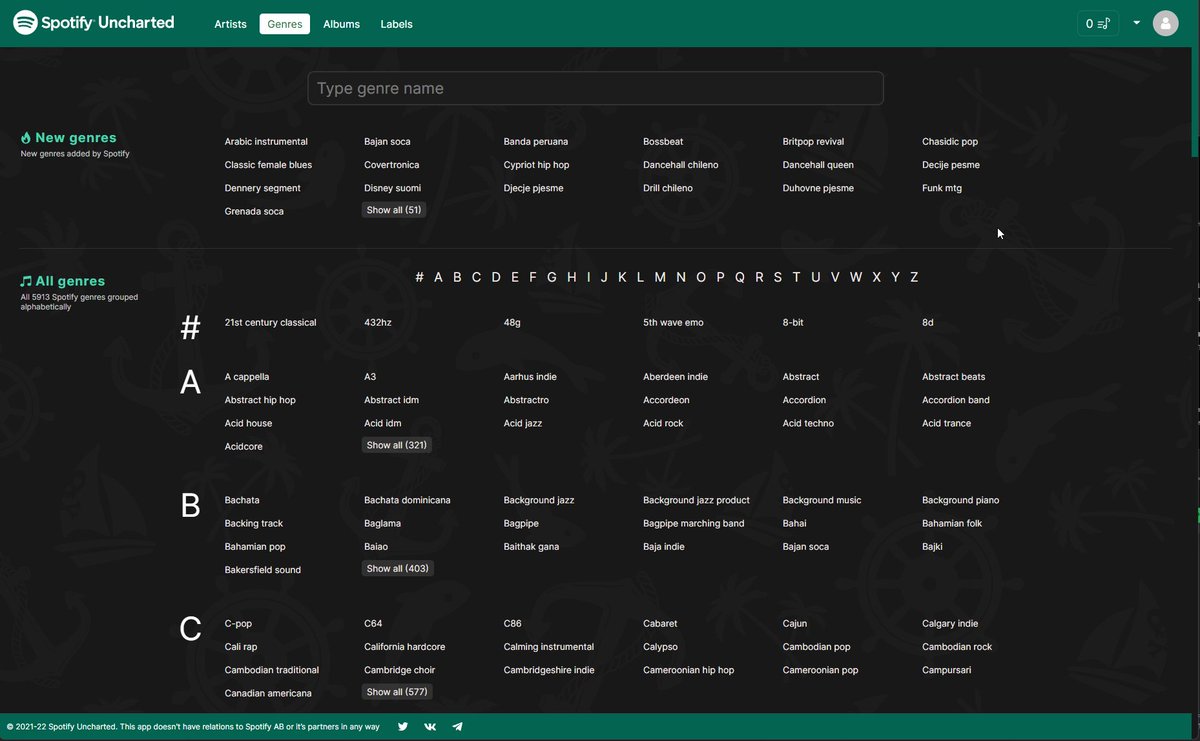Image resolution: width=1200 pixels, height=741 pixels.
Task: Open the Acidcore genre
Action: (x=244, y=447)
